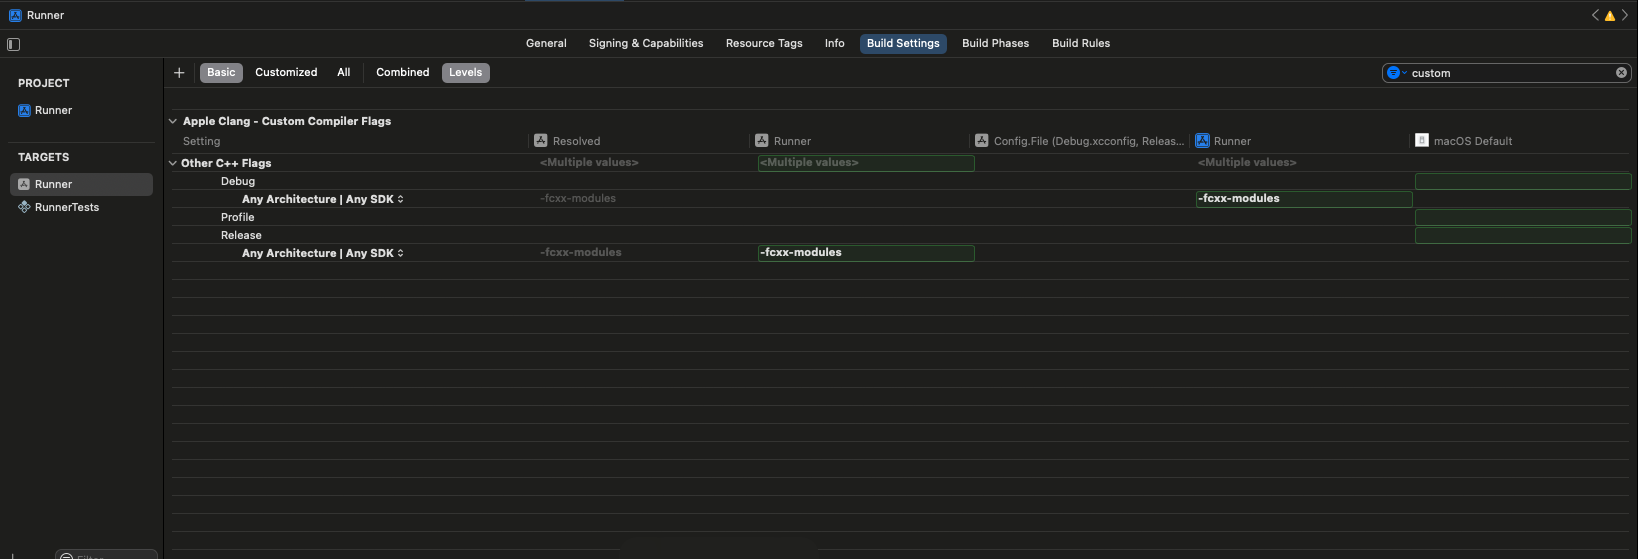Click Release -fcxx-modules cell in target Runner column
Screen dimensions: 1638x559
(866, 253)
